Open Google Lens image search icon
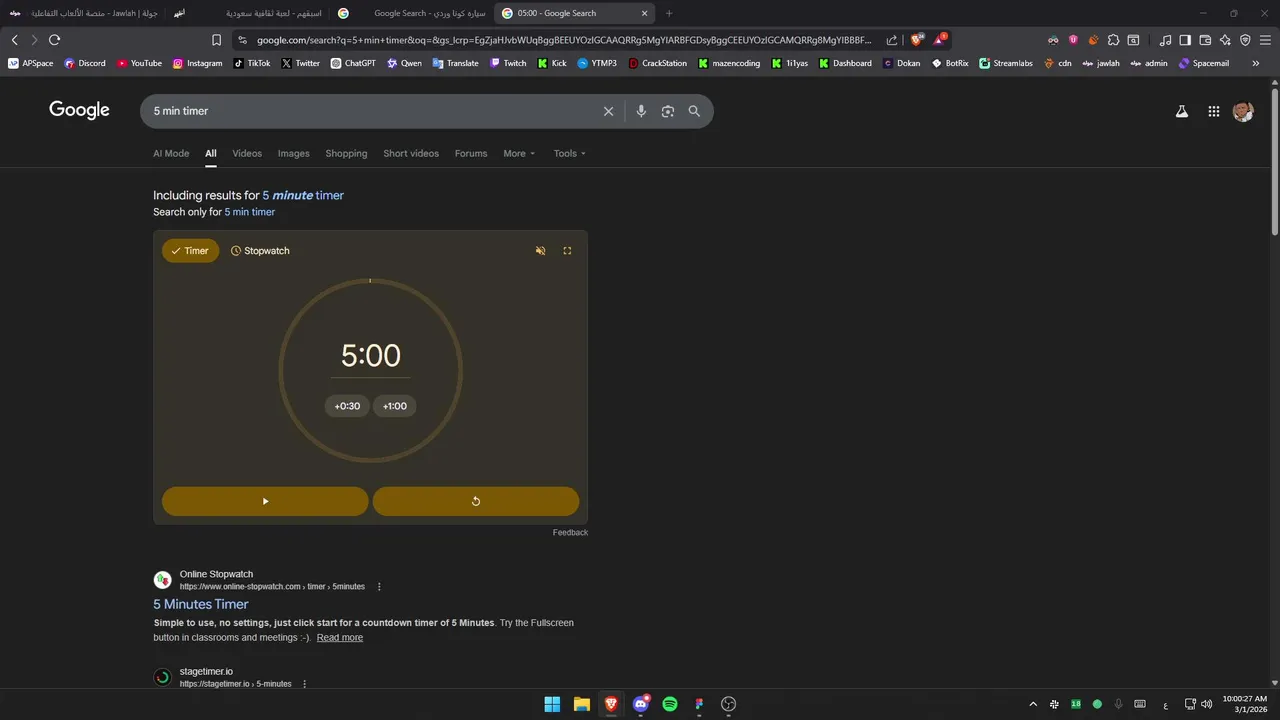Viewport: 1280px width, 720px height. tap(668, 111)
